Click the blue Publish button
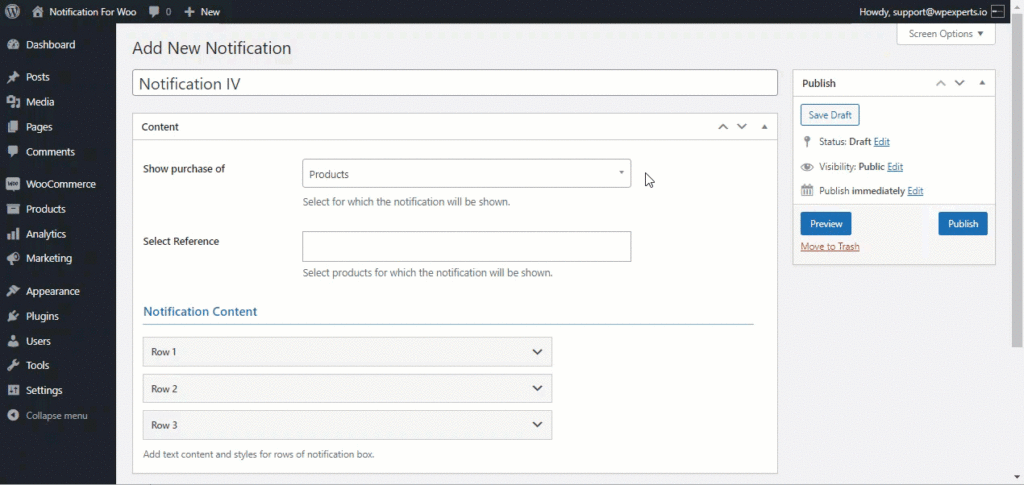Screen dimensions: 1024x485 coord(963,223)
